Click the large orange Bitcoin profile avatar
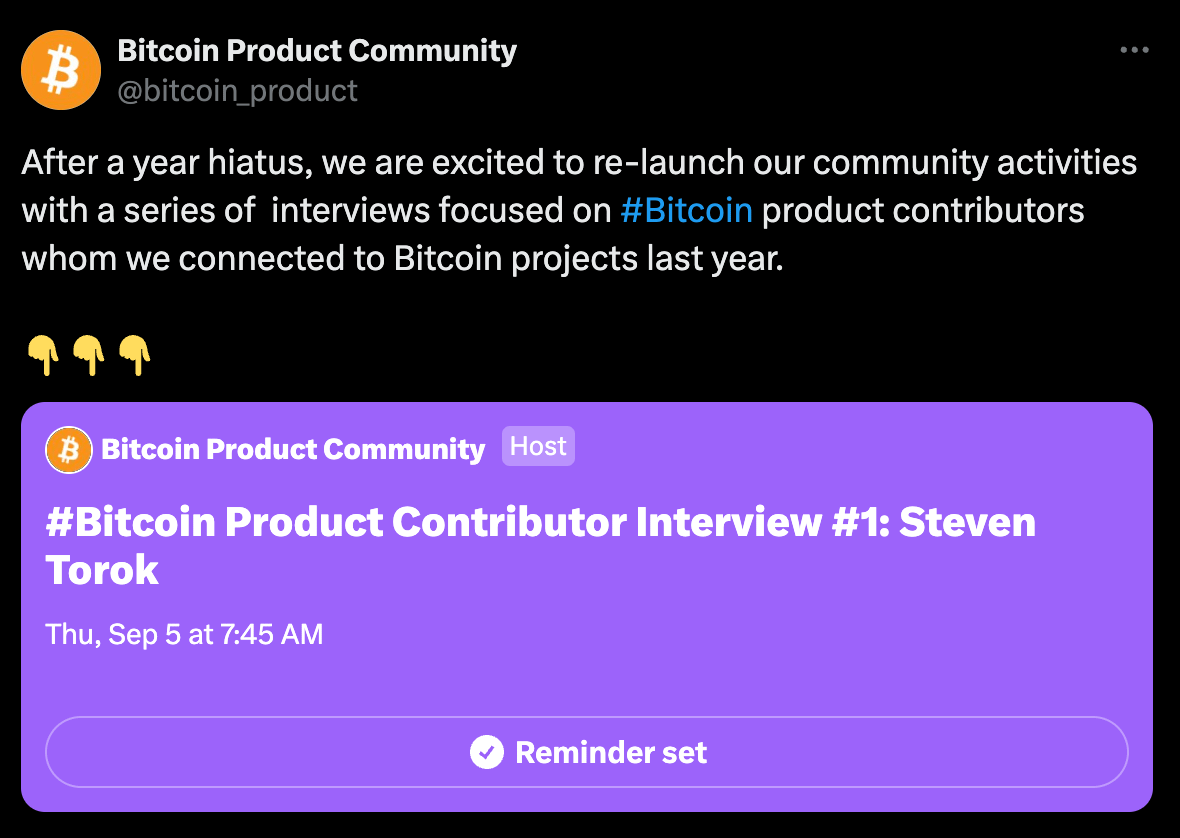The image size is (1180, 838). pyautogui.click(x=61, y=70)
